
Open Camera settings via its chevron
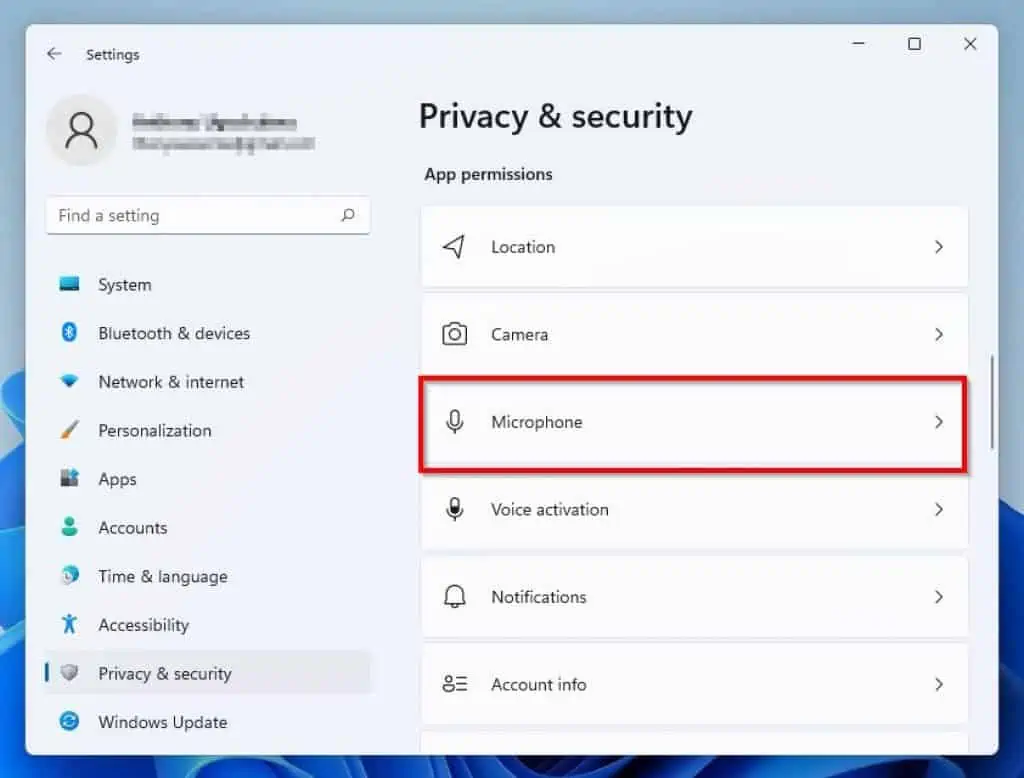click(938, 334)
